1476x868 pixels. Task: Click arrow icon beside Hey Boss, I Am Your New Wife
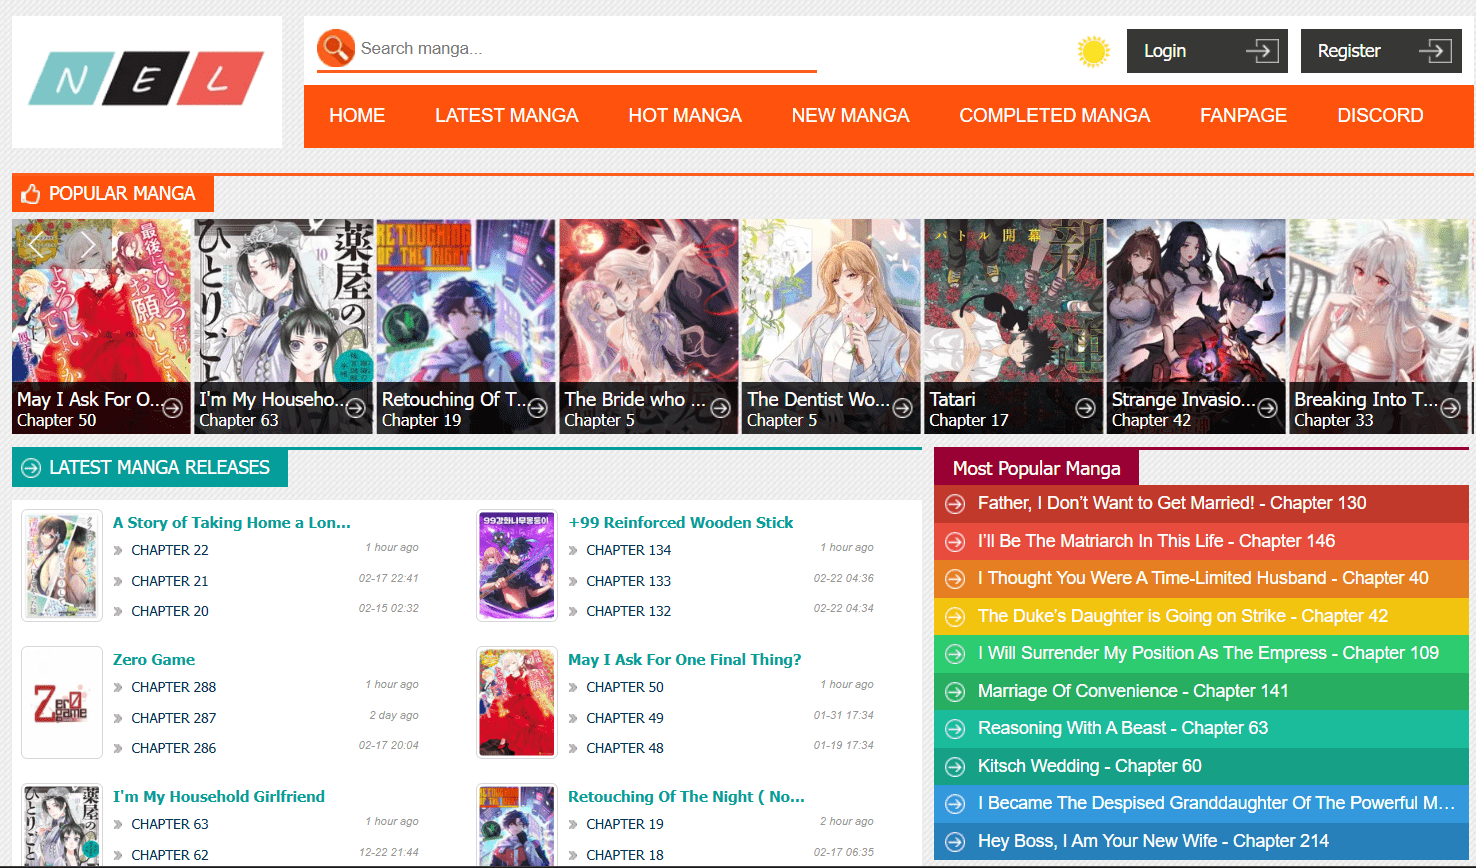pos(955,841)
